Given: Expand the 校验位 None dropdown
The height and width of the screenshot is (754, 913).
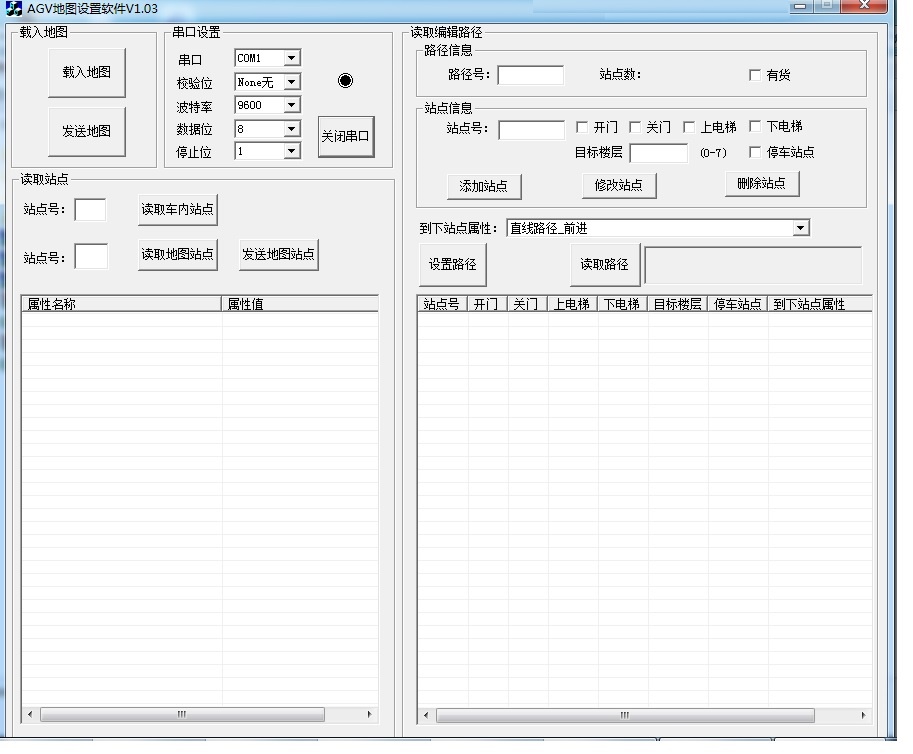Looking at the screenshot, I should pyautogui.click(x=291, y=82).
